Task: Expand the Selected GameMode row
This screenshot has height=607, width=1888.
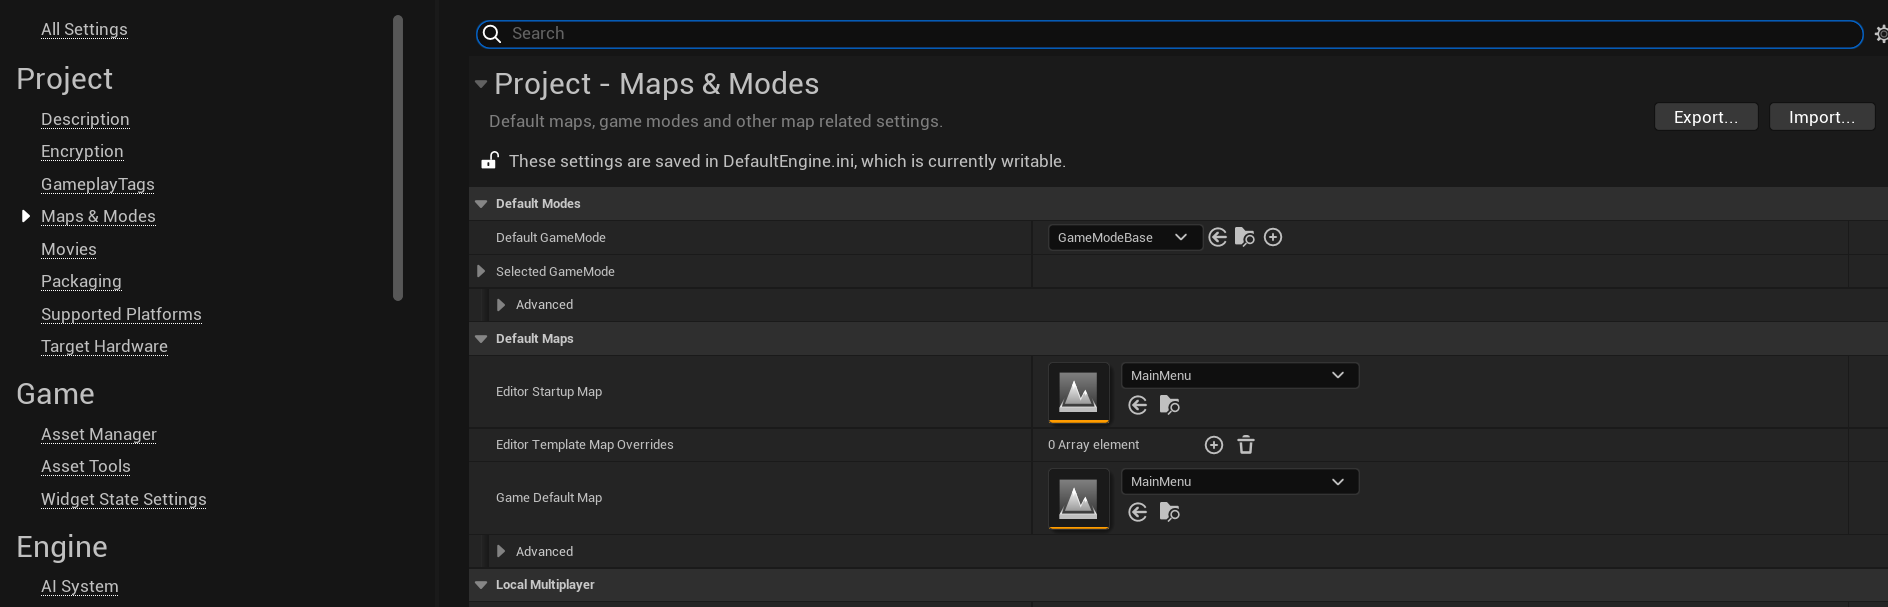Action: click(481, 271)
